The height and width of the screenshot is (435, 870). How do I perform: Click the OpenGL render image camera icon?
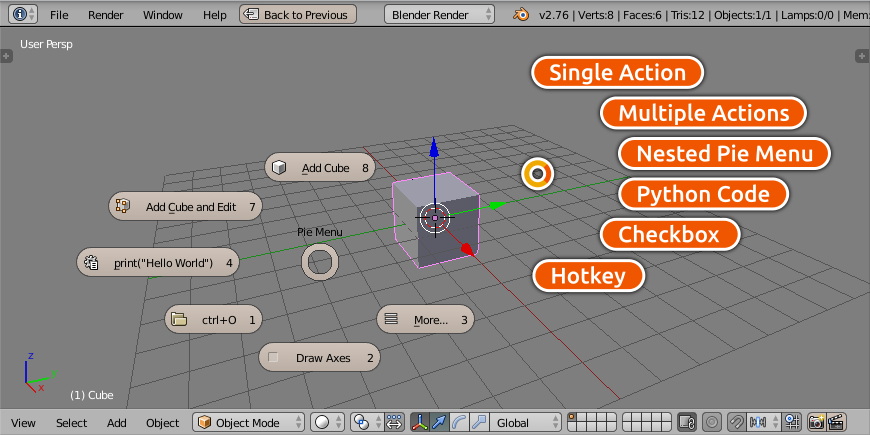817,423
